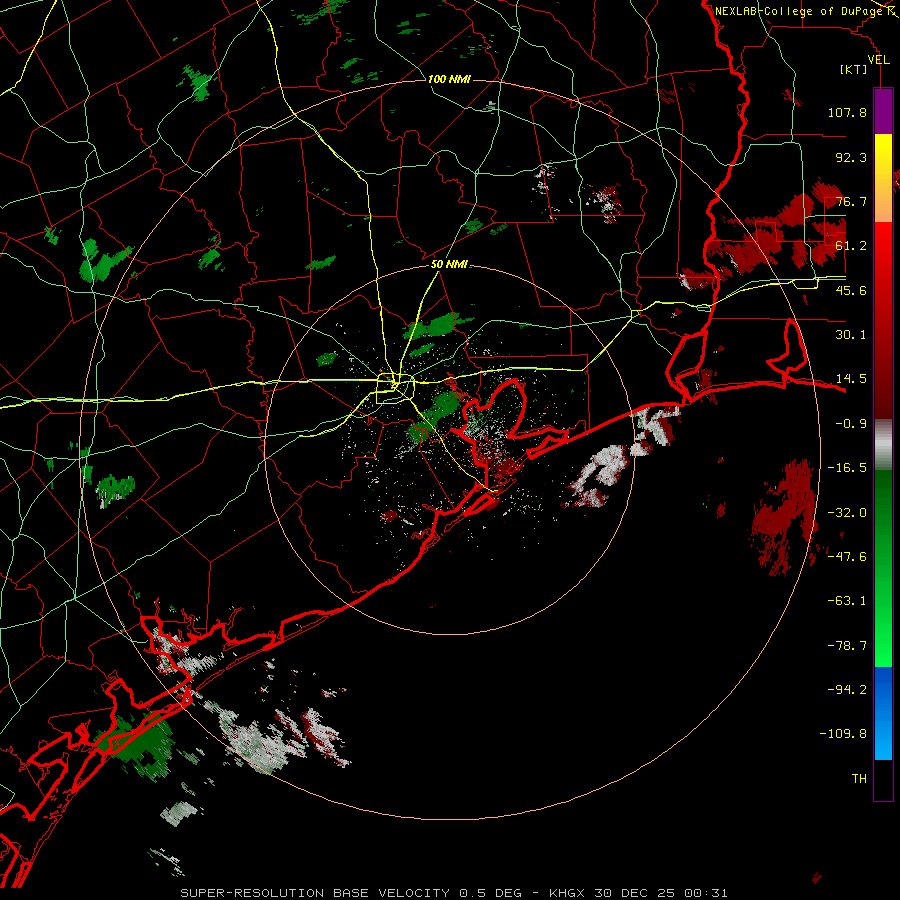Select the 76.7 value on velocity scale
The height and width of the screenshot is (900, 900).
851,201
